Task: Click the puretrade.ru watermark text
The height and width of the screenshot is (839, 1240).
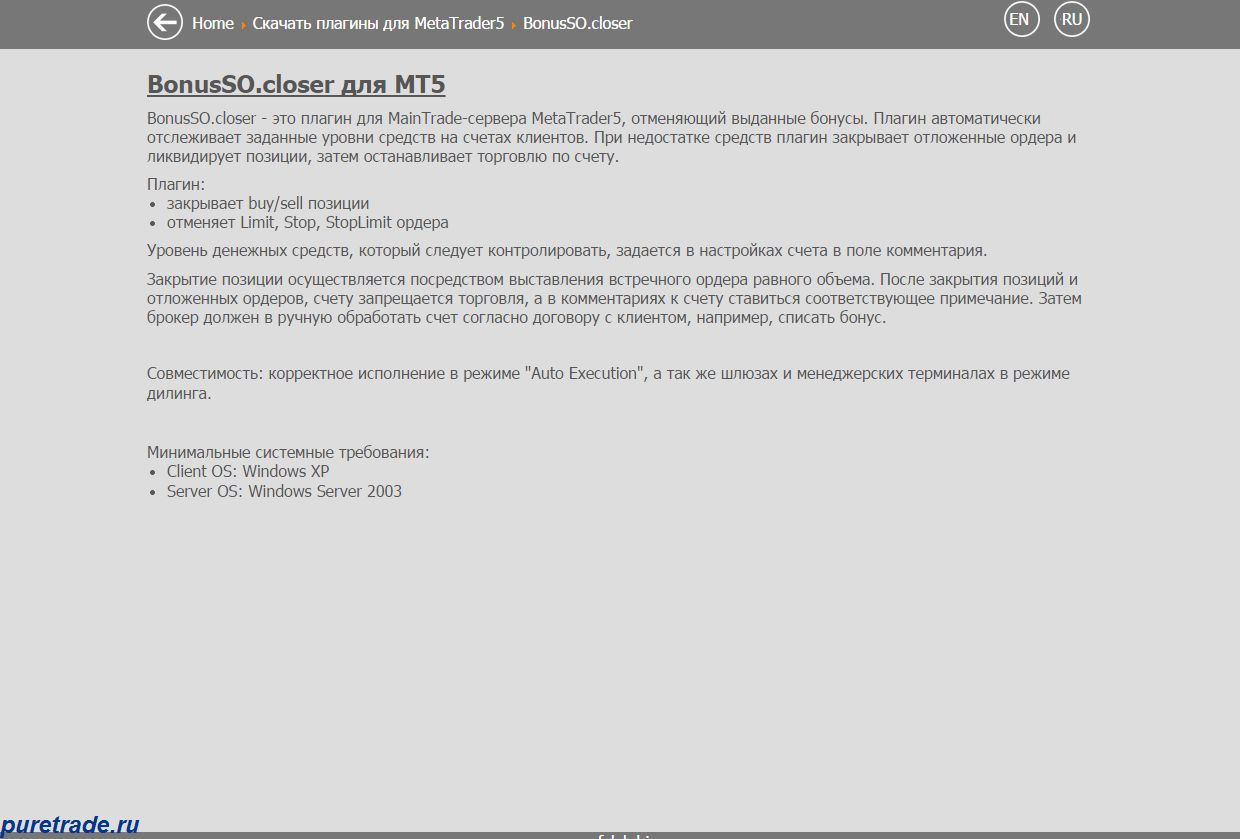Action: pos(70,825)
